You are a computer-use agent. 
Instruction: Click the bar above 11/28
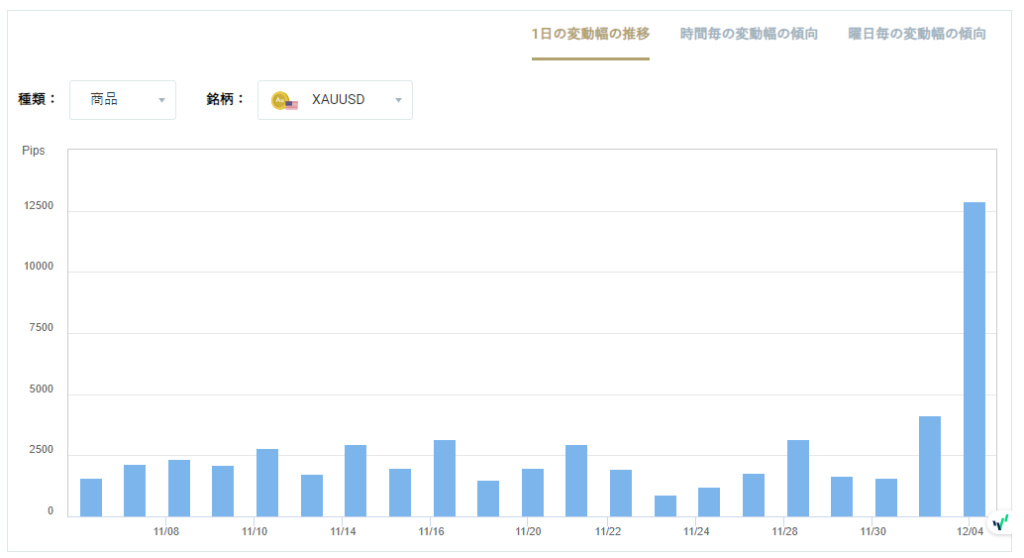coord(798,478)
